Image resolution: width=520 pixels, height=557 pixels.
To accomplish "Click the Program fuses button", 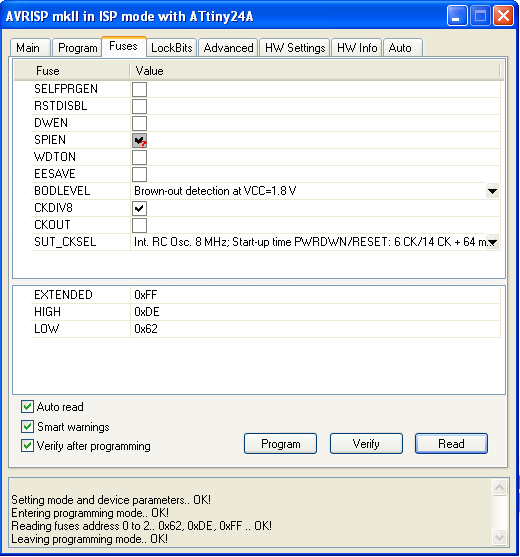I will click(x=280, y=444).
